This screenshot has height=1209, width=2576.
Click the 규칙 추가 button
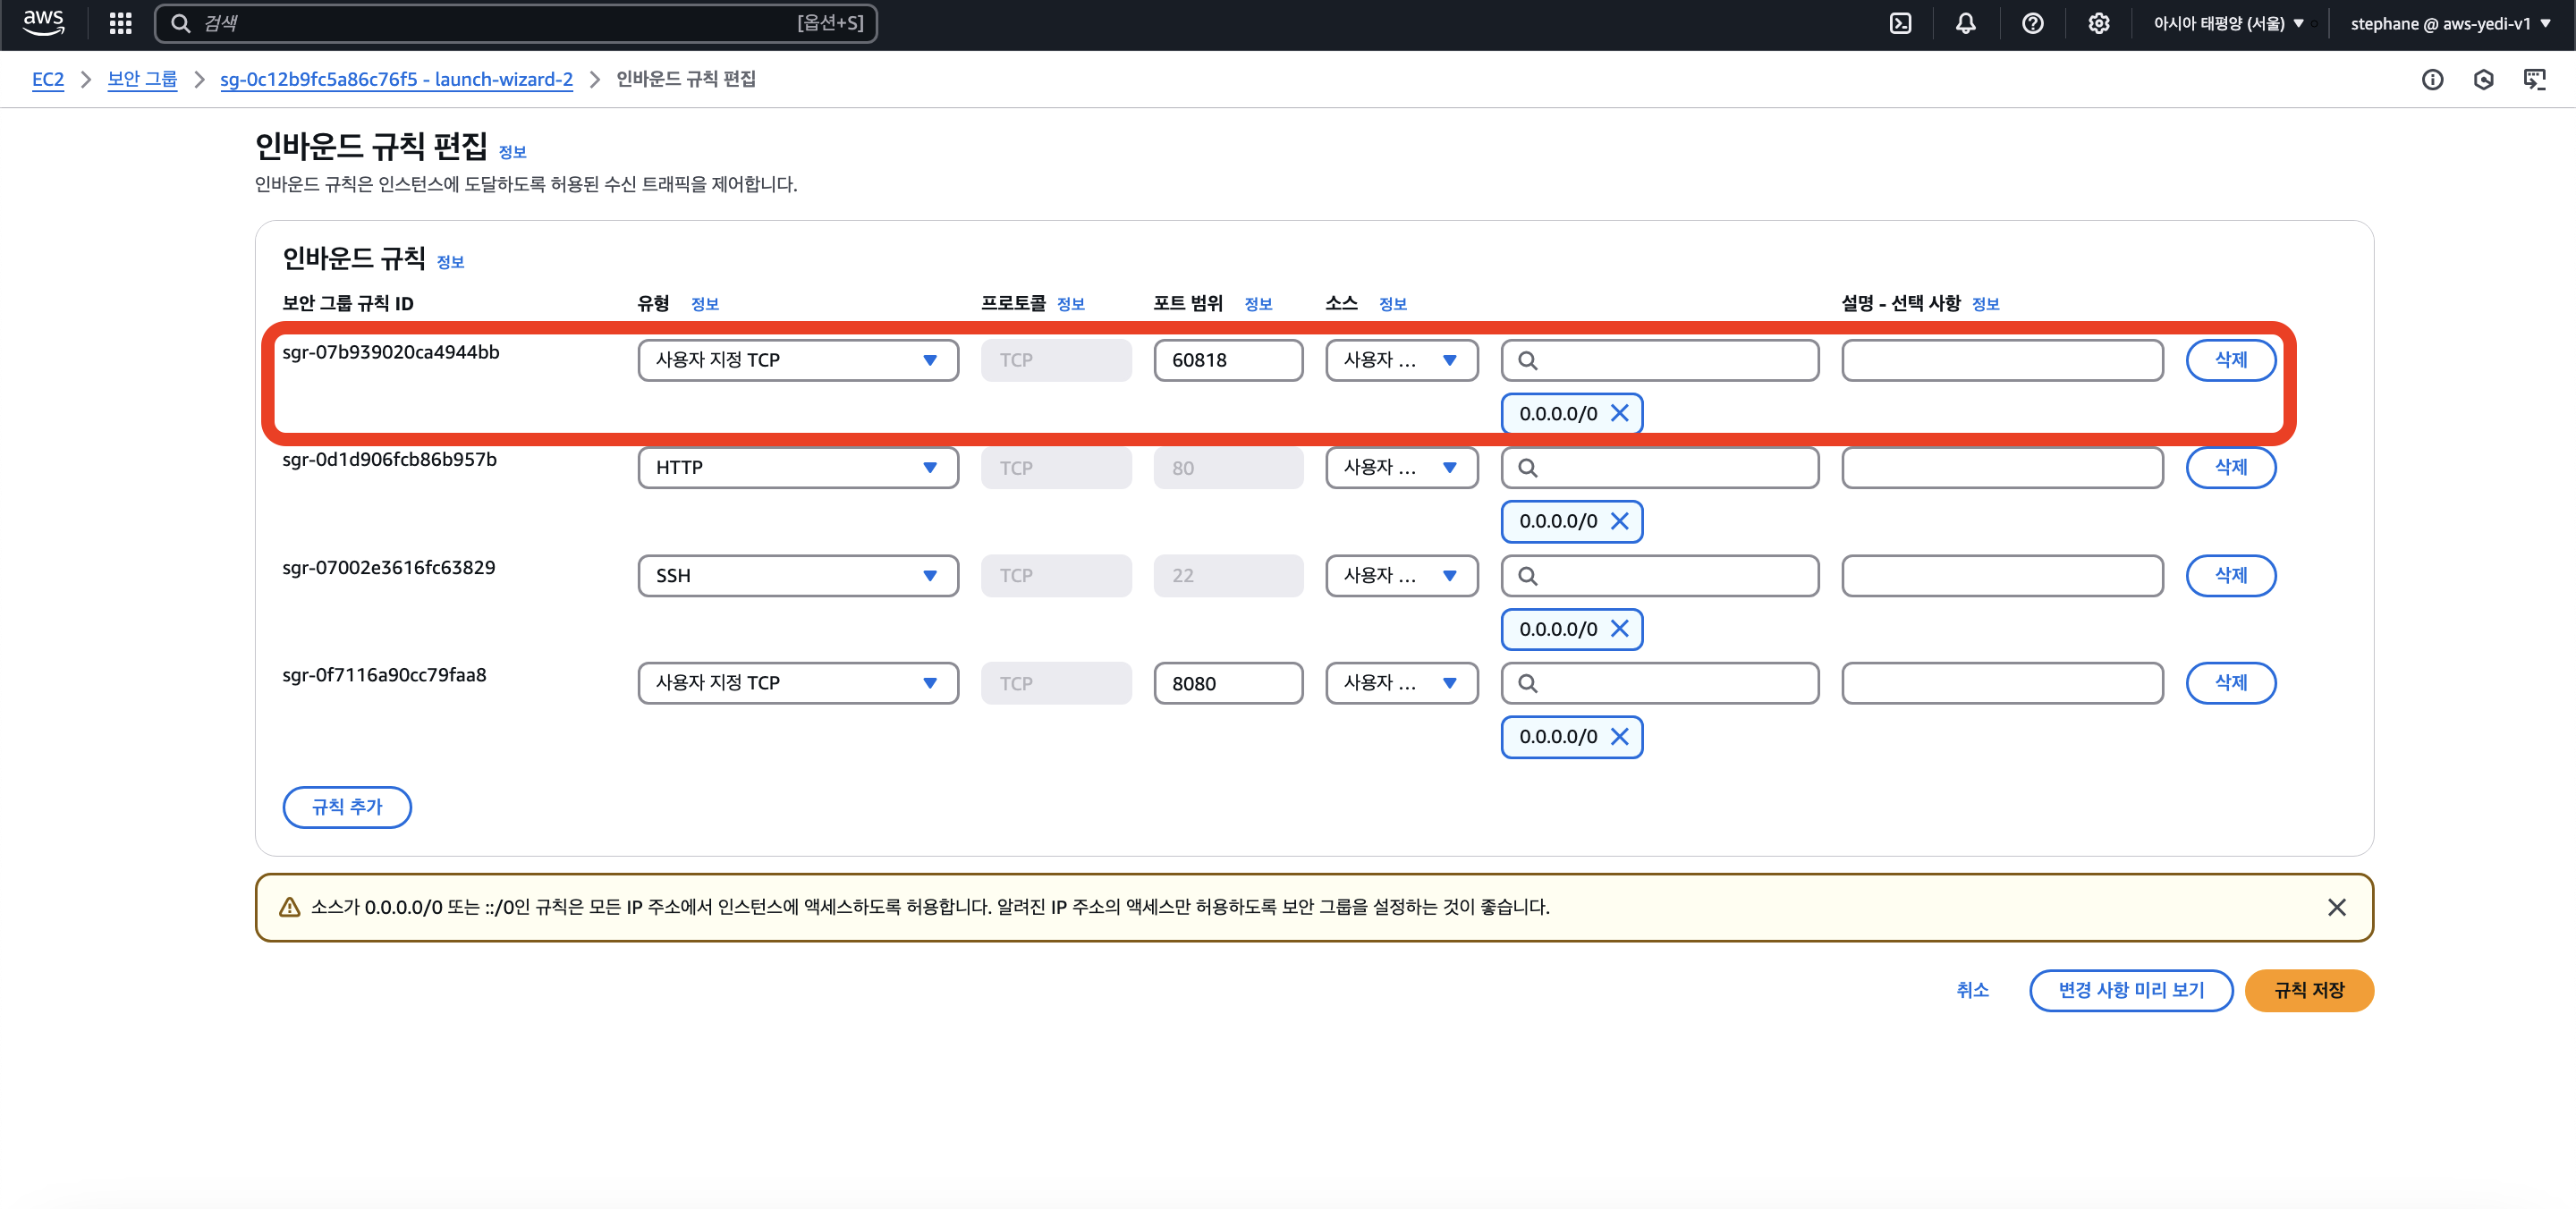[x=346, y=807]
